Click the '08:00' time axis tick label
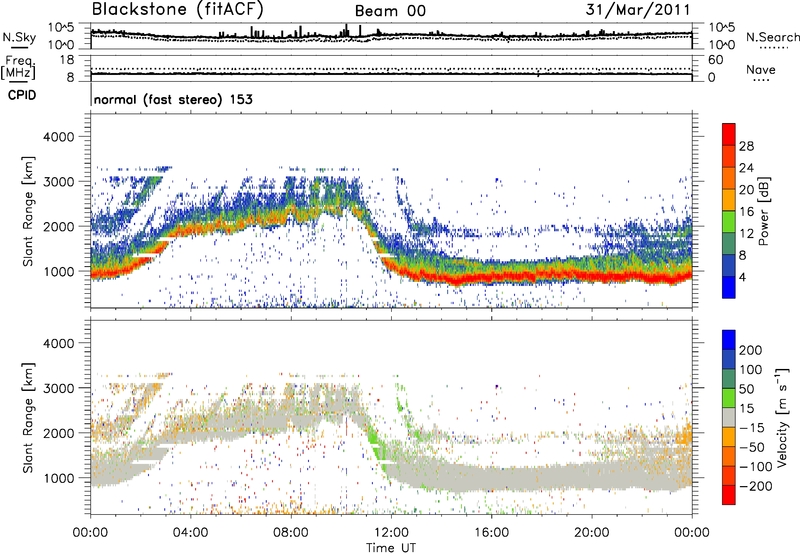Viewport: 800px width, 554px height. (x=291, y=533)
